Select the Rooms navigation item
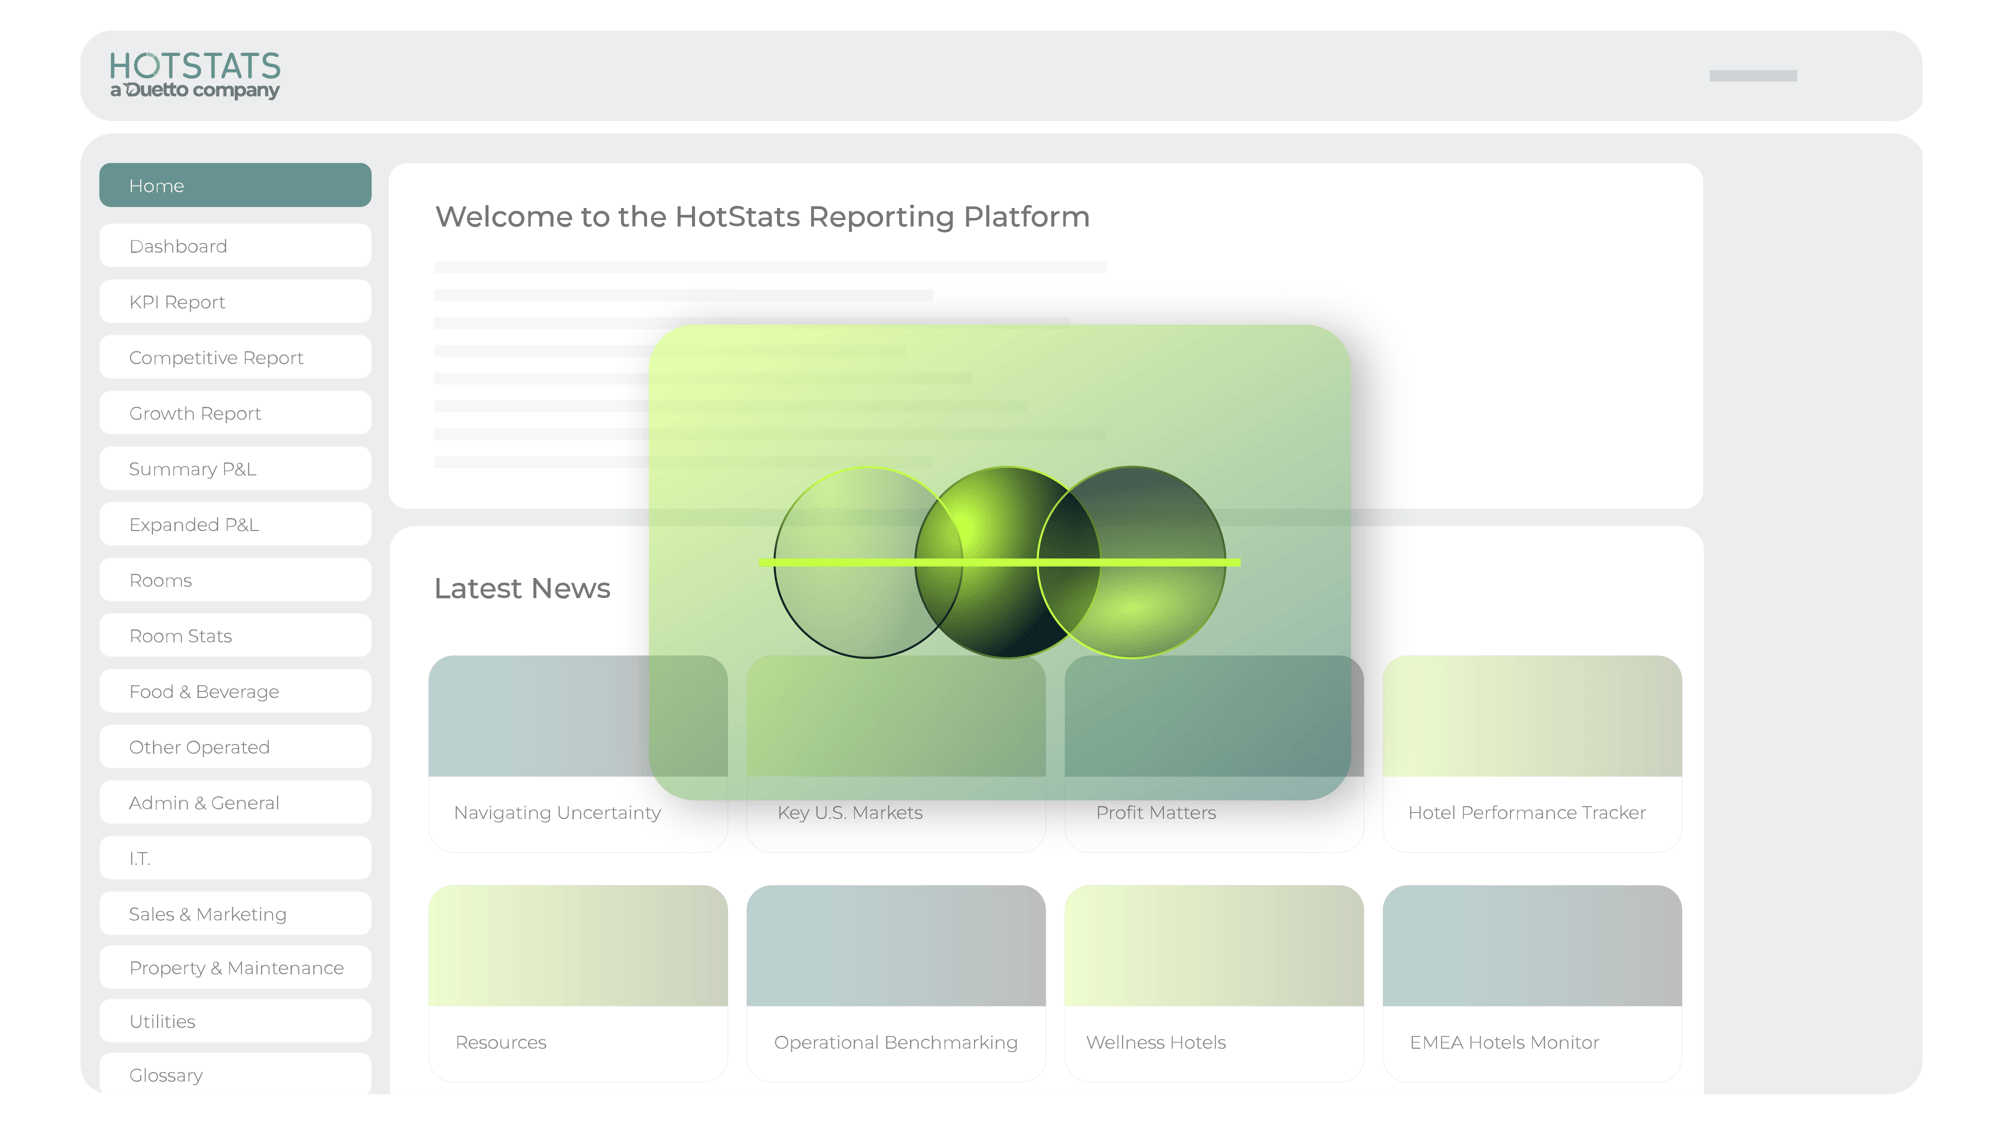This screenshot has width=2000, height=1125. pos(234,579)
